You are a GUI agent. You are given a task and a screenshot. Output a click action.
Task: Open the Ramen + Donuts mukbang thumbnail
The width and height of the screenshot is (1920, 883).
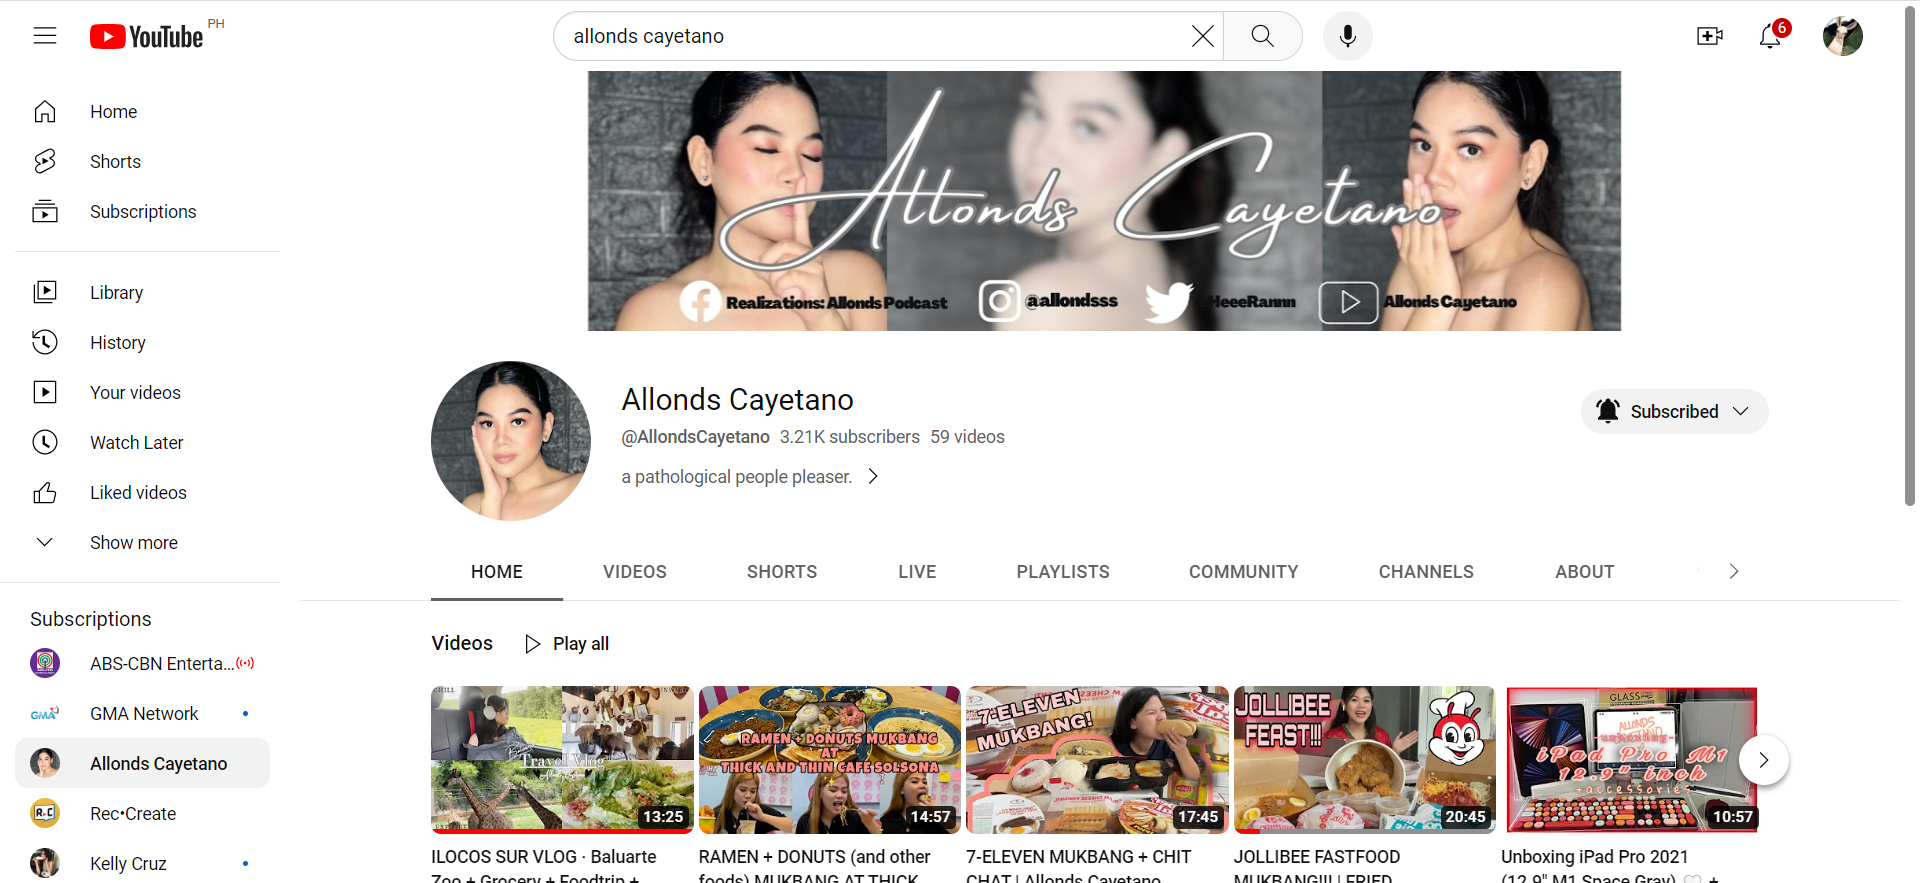click(830, 760)
